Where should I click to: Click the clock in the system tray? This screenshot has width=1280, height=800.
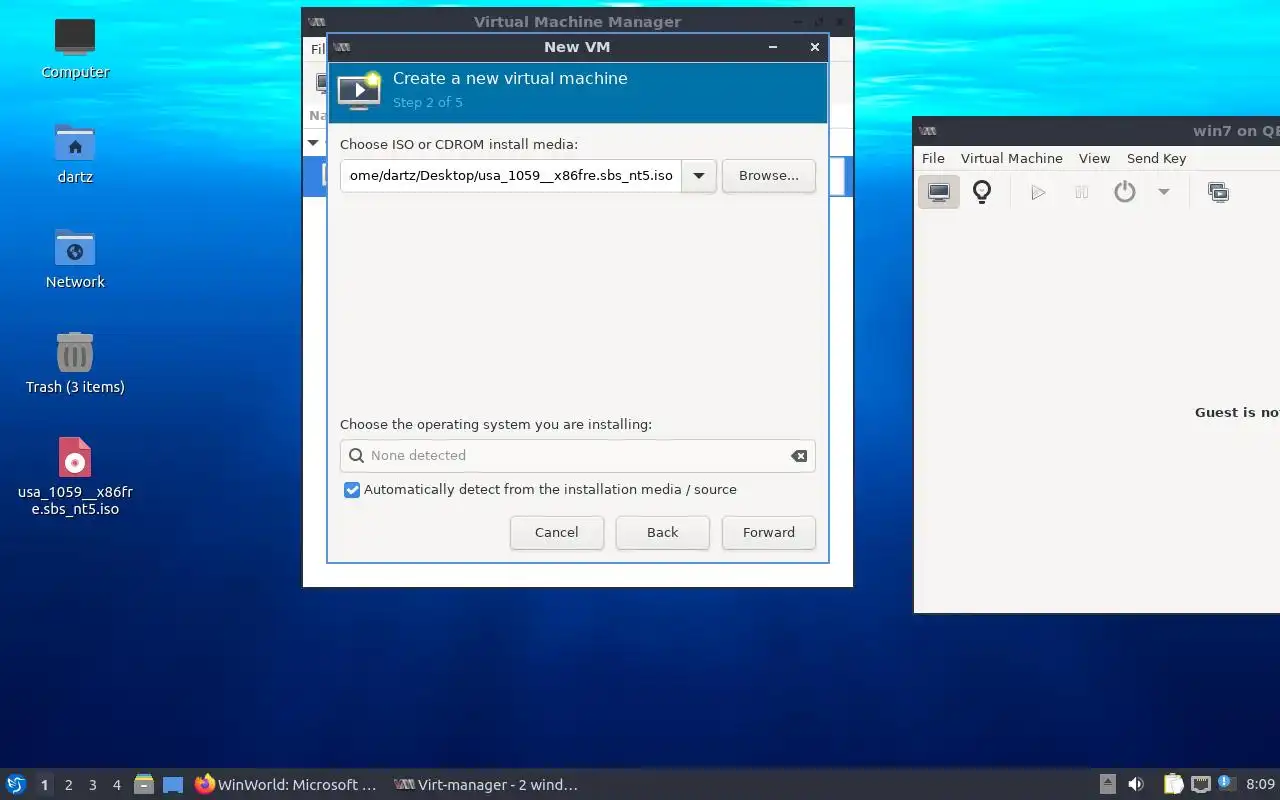click(x=1261, y=785)
